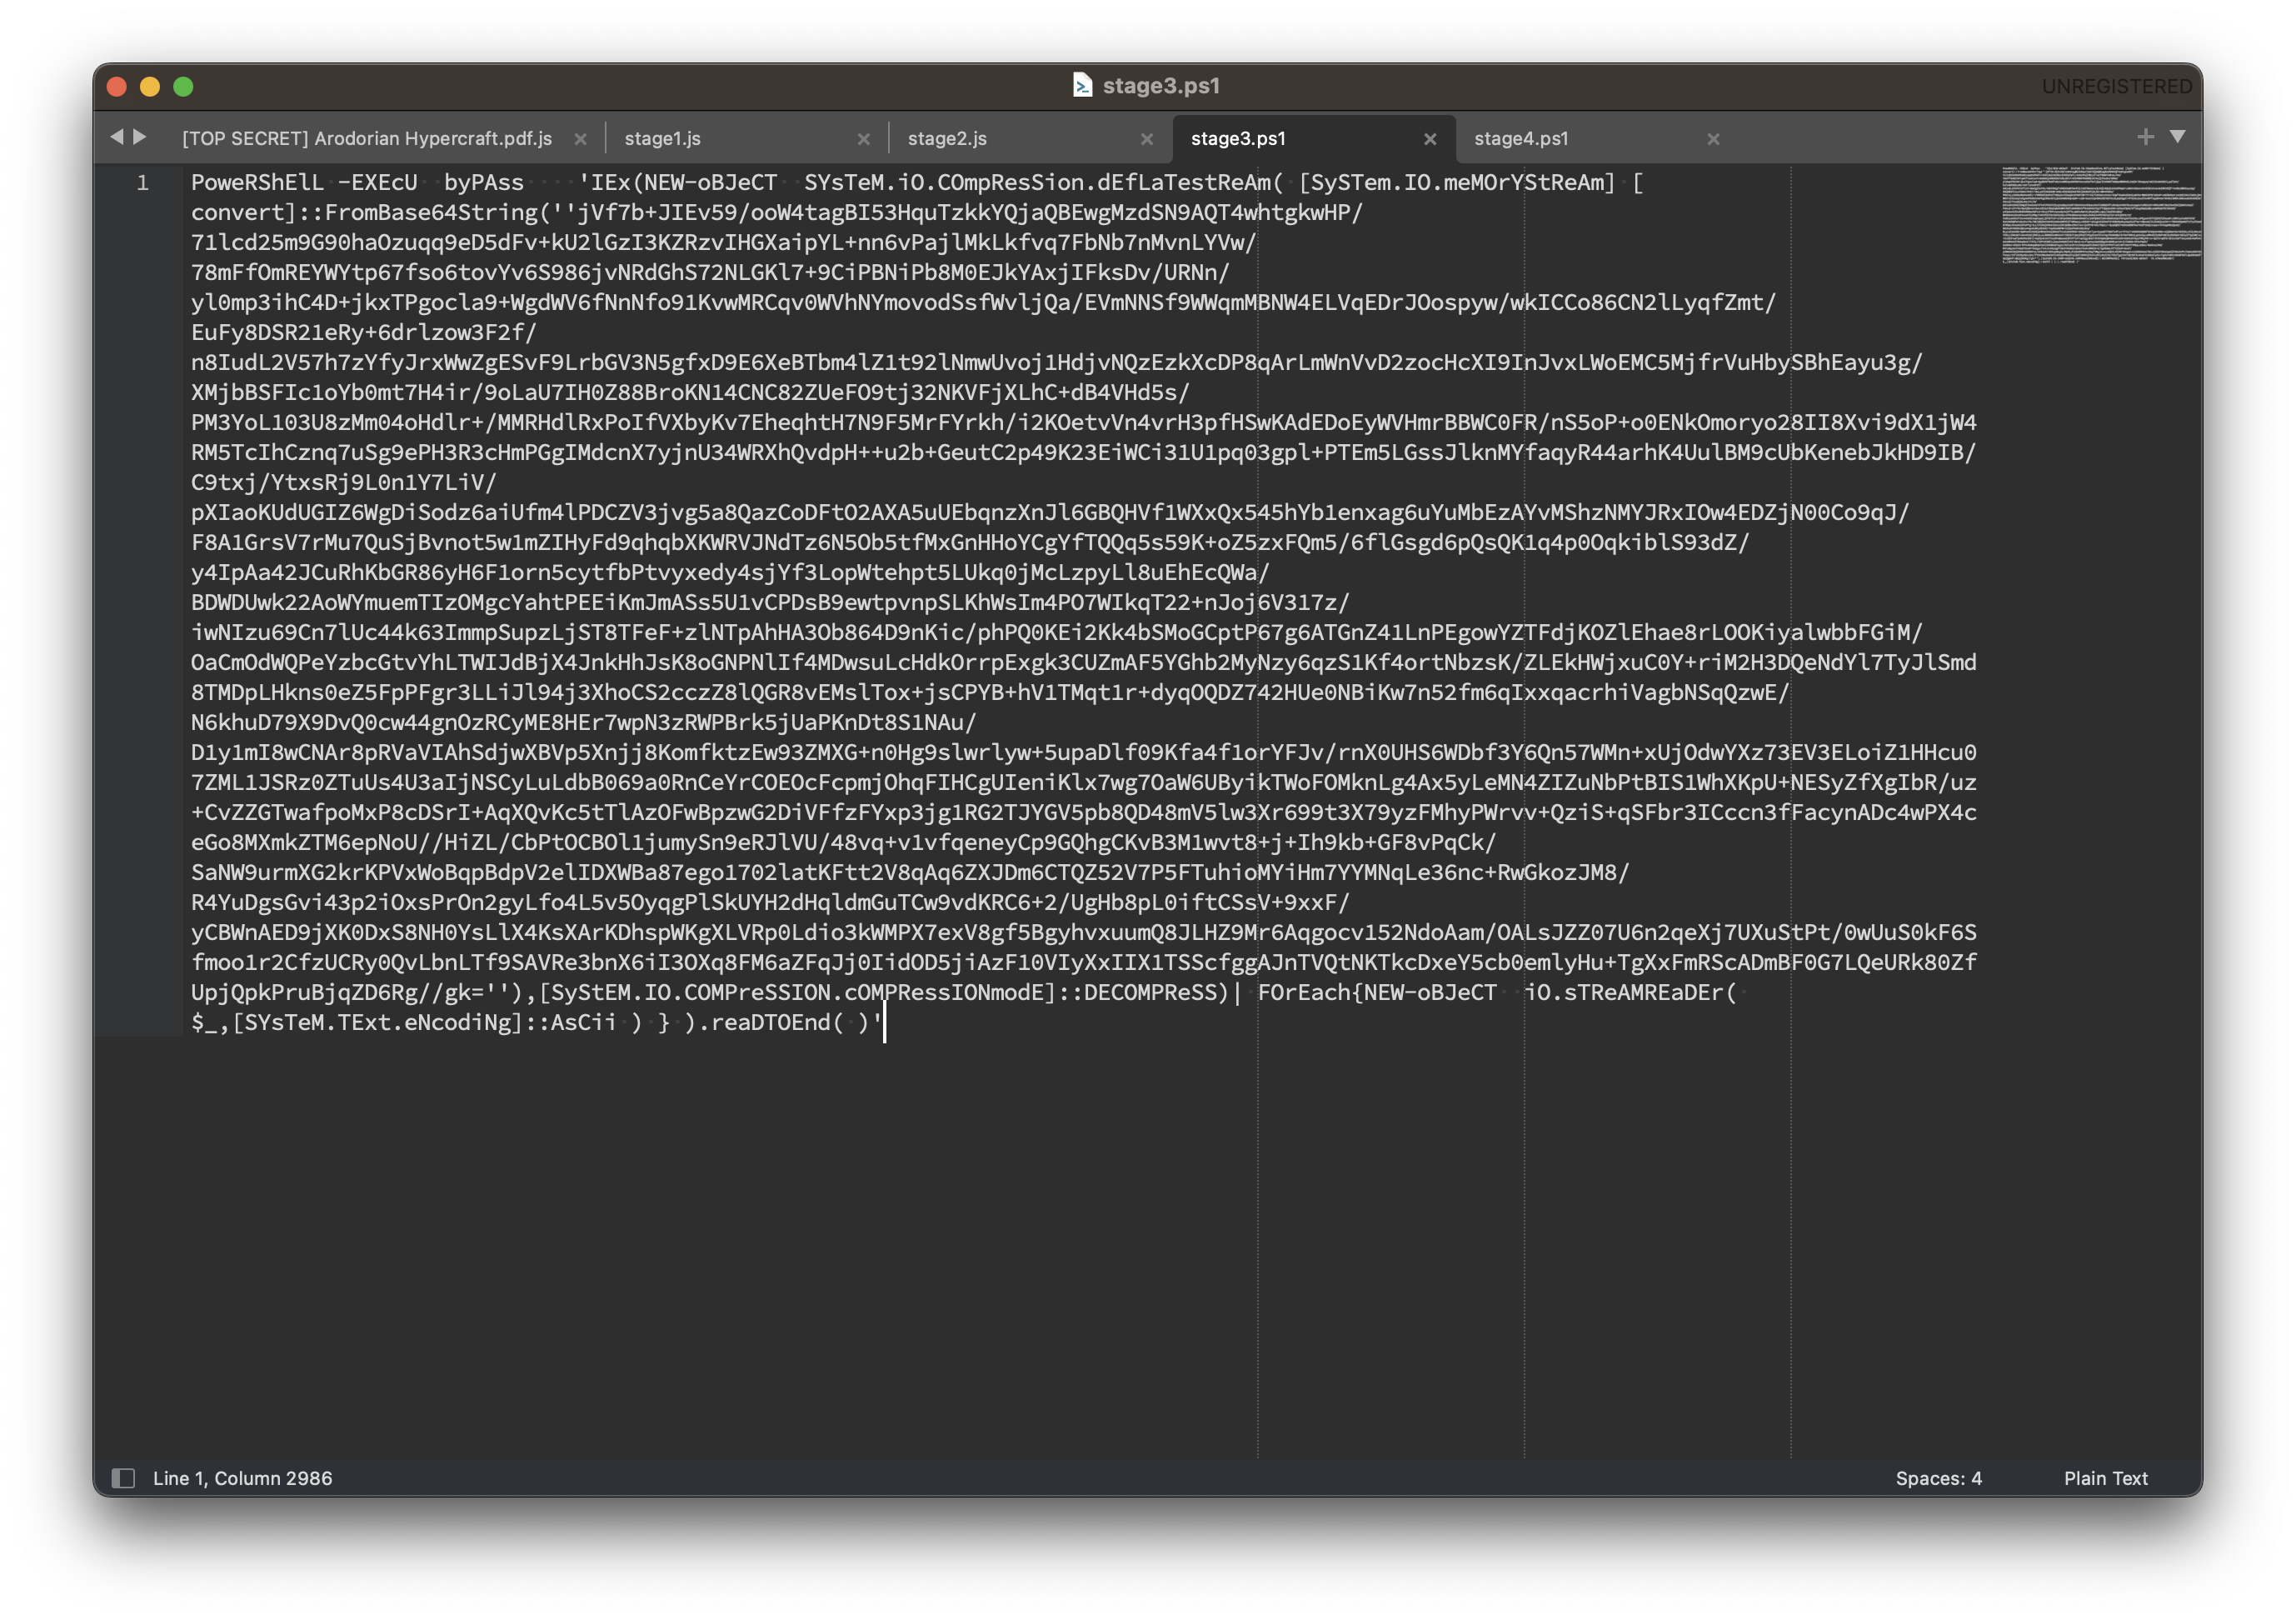The width and height of the screenshot is (2296, 1620).
Task: Open the tab list dropdown triangle
Action: tap(2177, 137)
